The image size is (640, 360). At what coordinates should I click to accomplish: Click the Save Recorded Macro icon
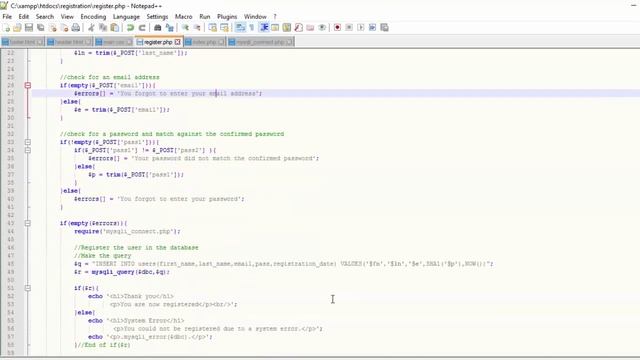384,28
